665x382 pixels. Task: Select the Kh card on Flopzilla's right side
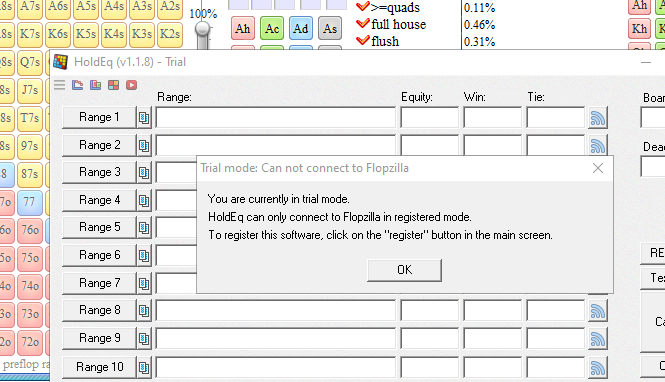click(639, 28)
